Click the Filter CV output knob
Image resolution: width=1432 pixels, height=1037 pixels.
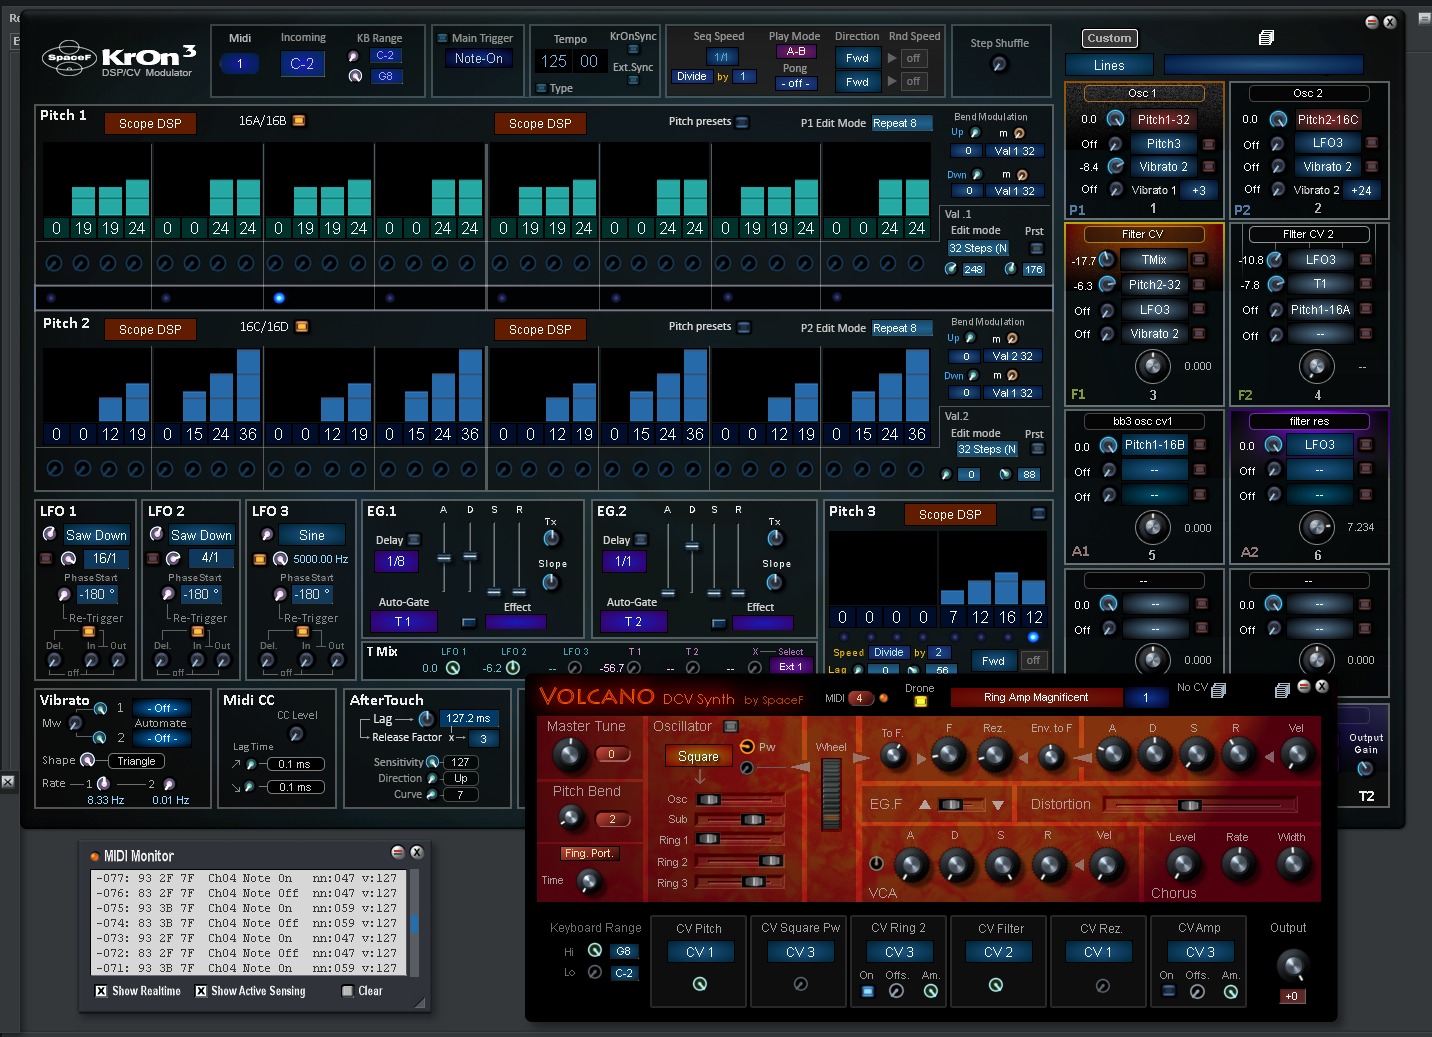pos(1152,367)
